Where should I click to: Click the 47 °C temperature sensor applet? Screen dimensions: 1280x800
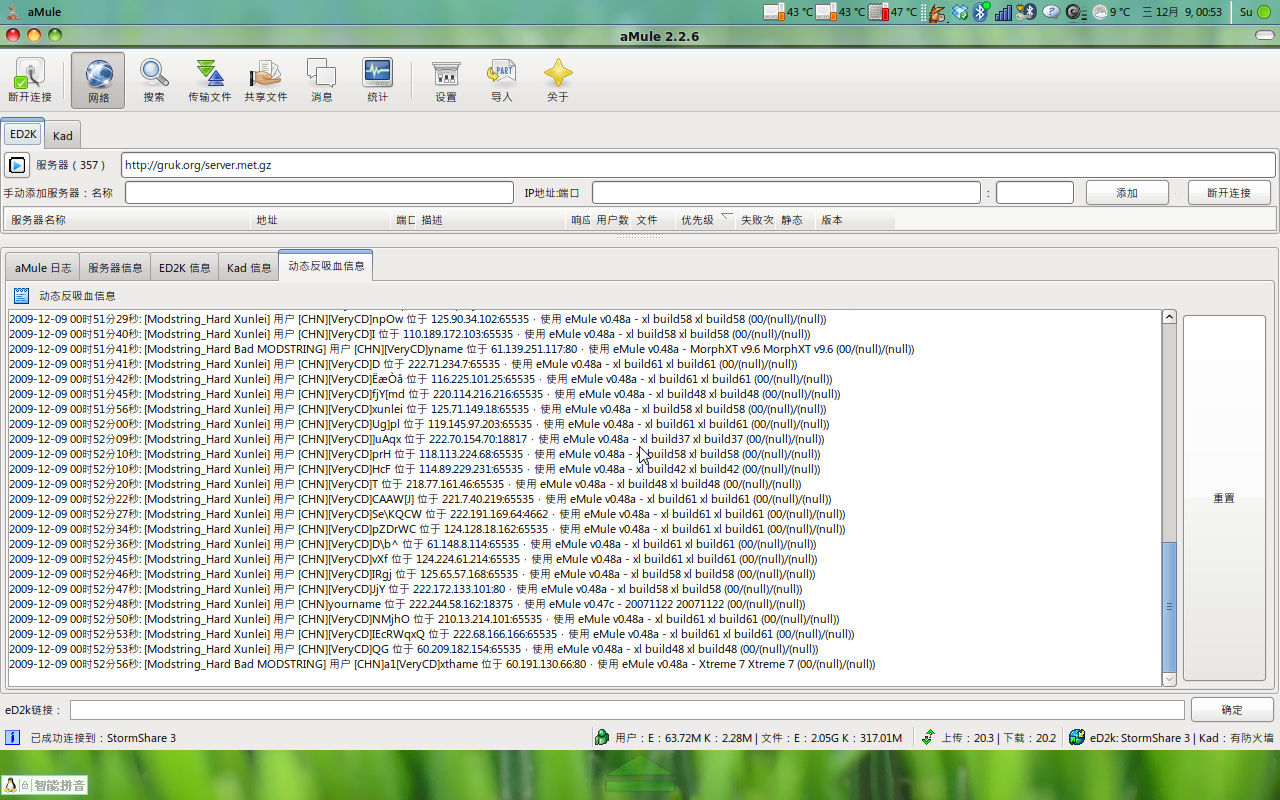pos(893,12)
